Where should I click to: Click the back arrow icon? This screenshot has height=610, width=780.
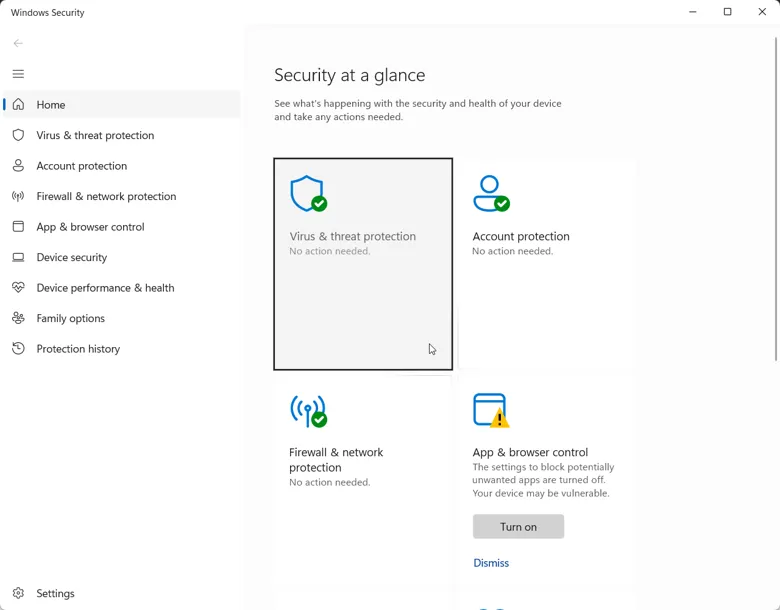[18, 43]
